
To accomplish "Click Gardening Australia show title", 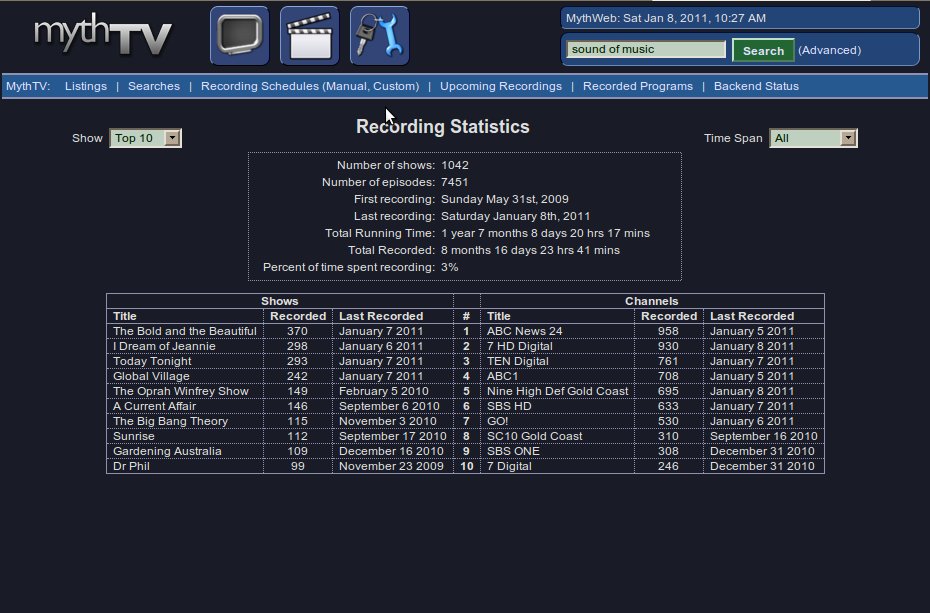I will [x=167, y=451].
